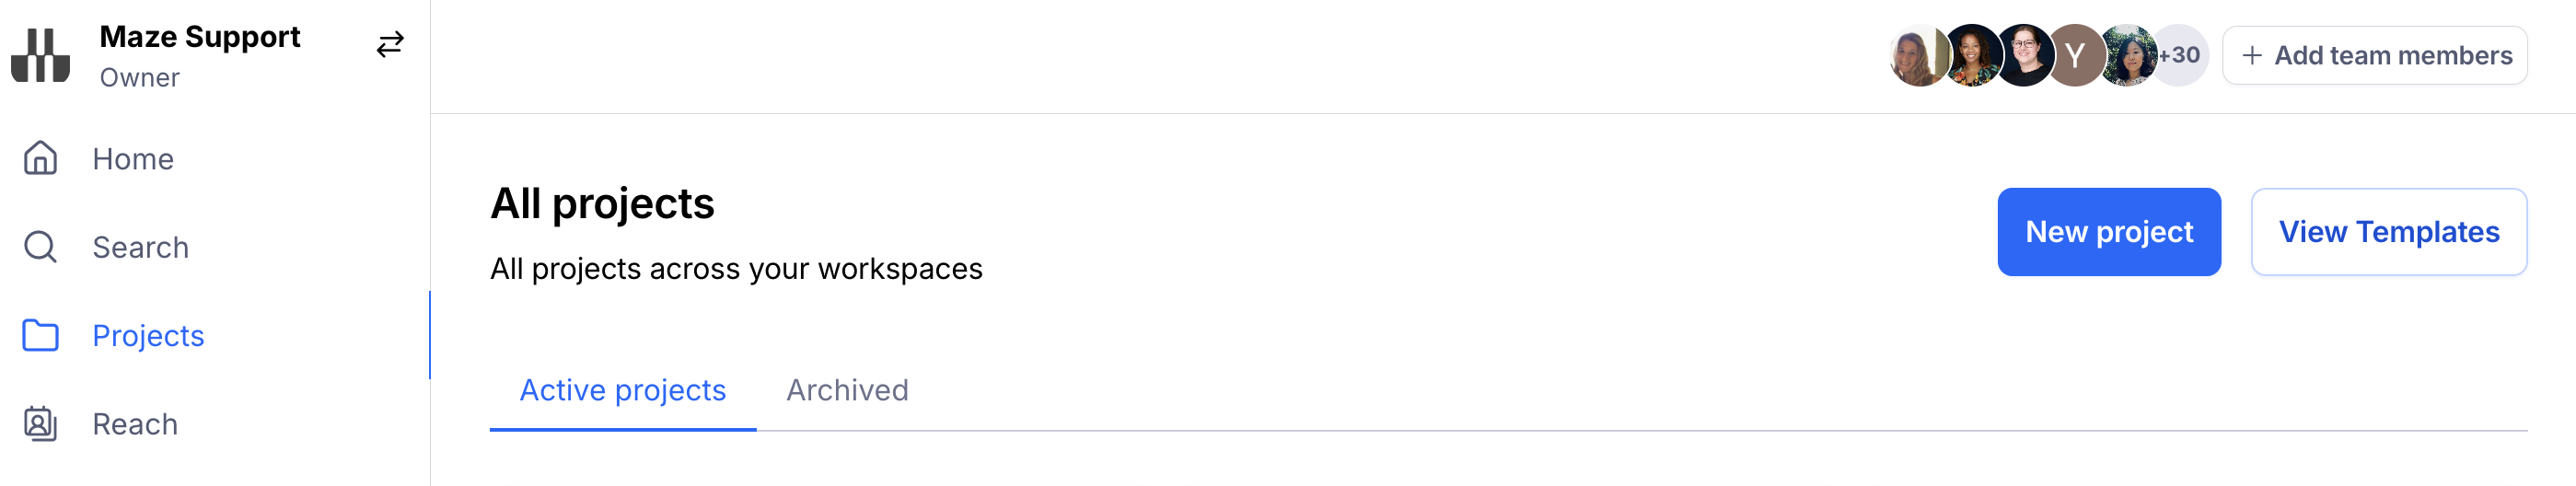Show the +30 additional members
This screenshot has width=2576, height=486.
pyautogui.click(x=2182, y=56)
